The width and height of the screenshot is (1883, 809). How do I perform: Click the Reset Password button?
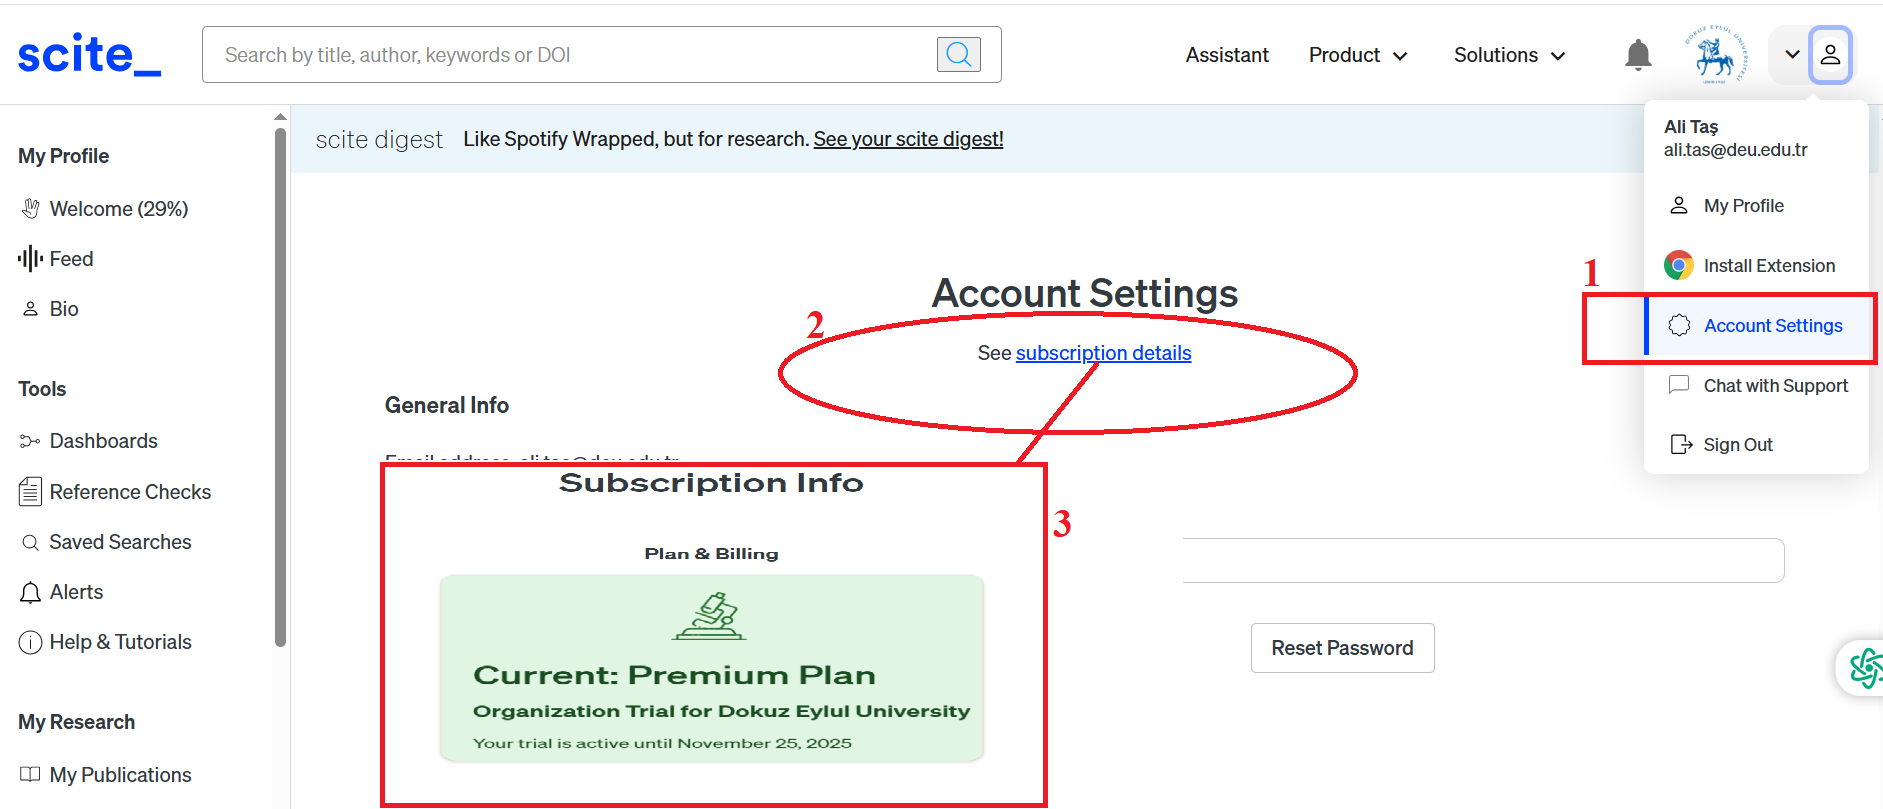(1342, 648)
